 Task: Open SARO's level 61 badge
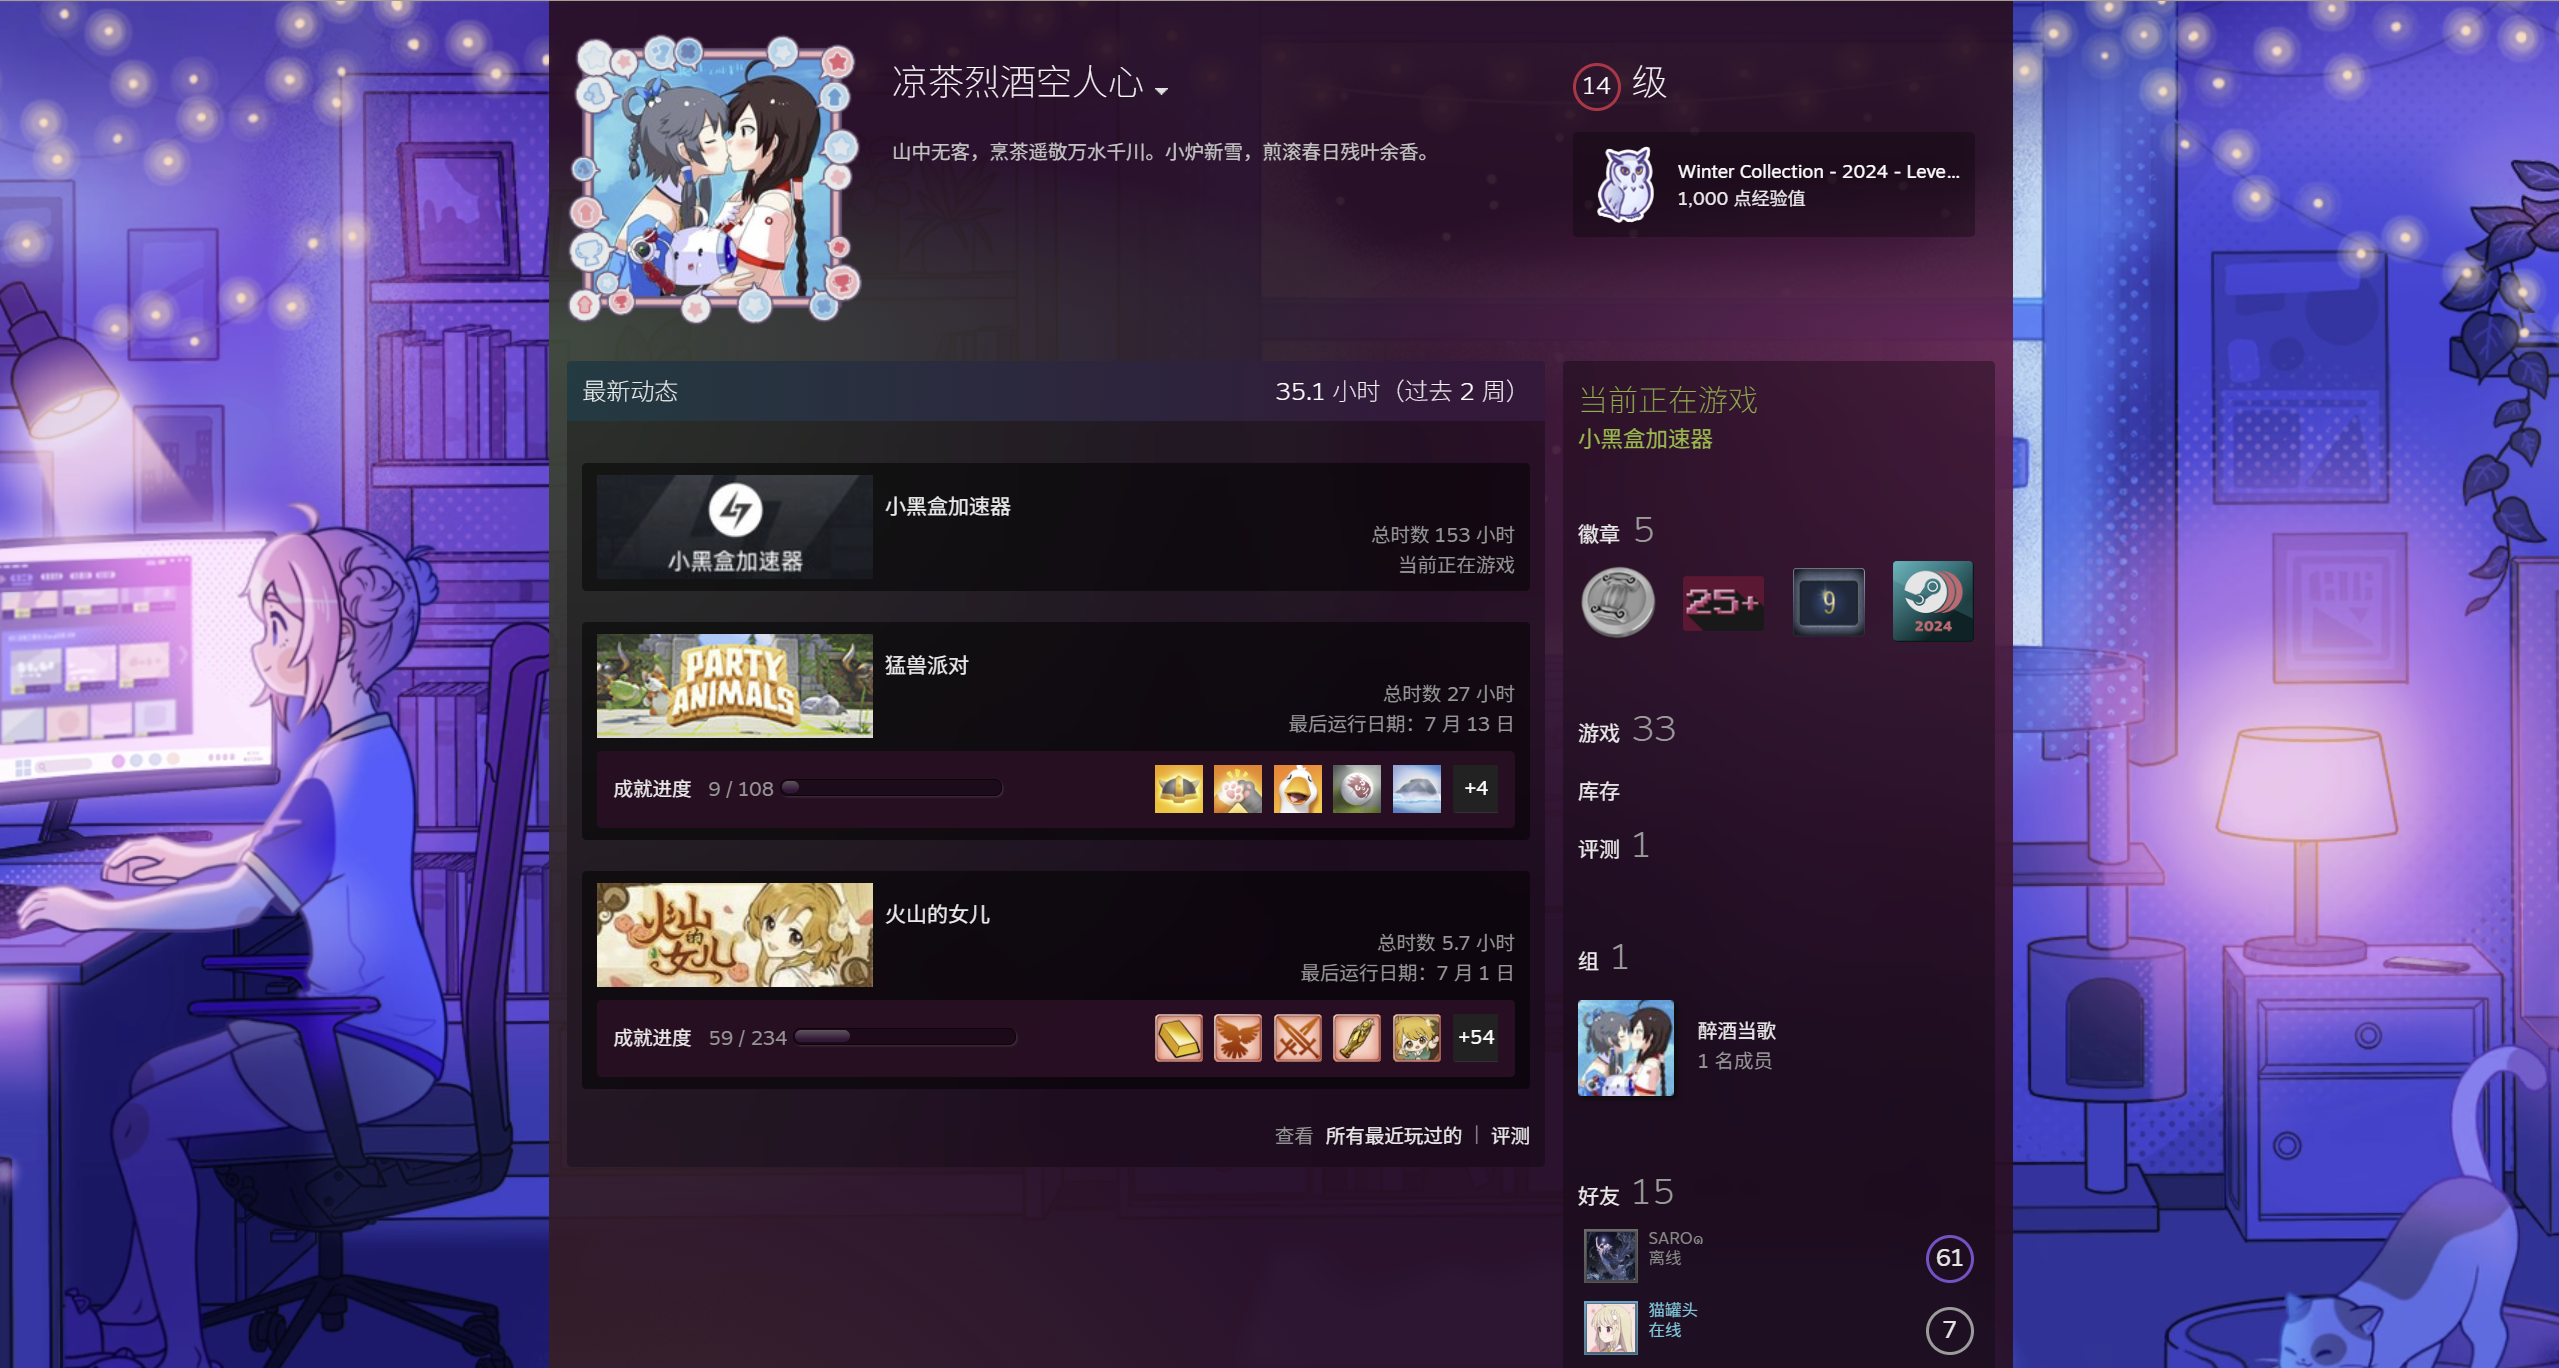pyautogui.click(x=1949, y=1258)
